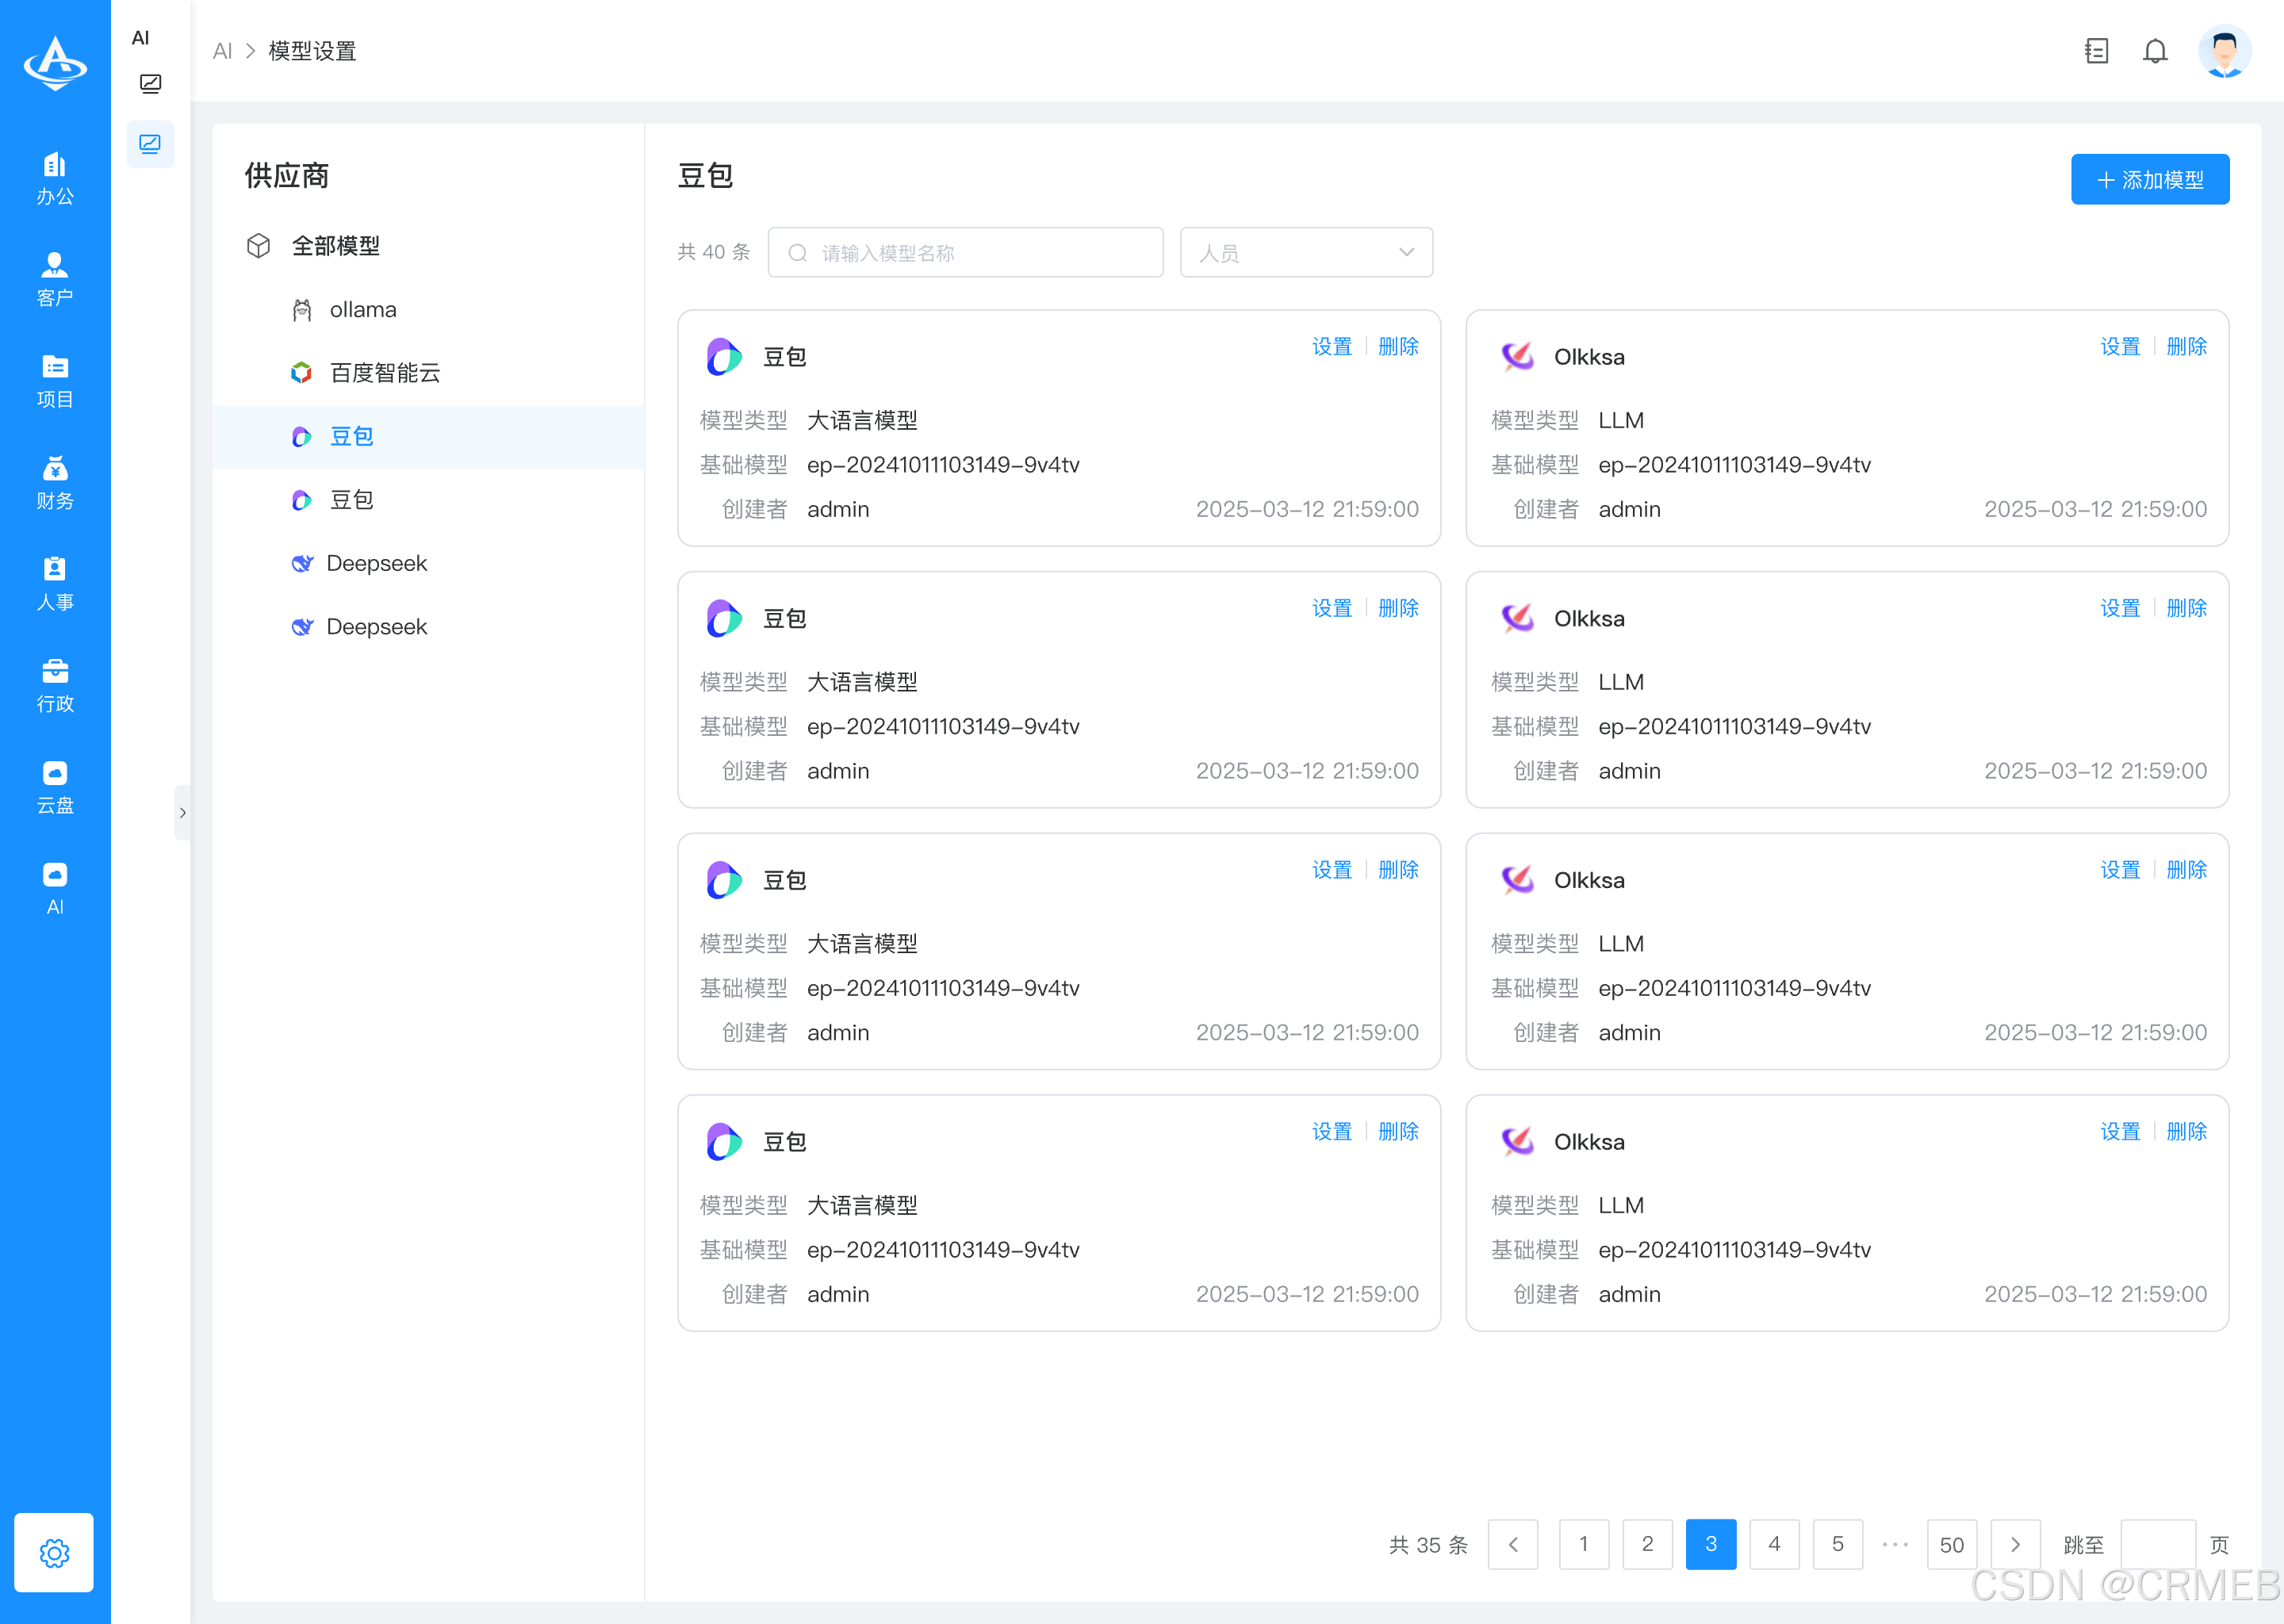Open the 人员 filter dropdown
Screen dimensions: 2284x1624
(x=1305, y=252)
